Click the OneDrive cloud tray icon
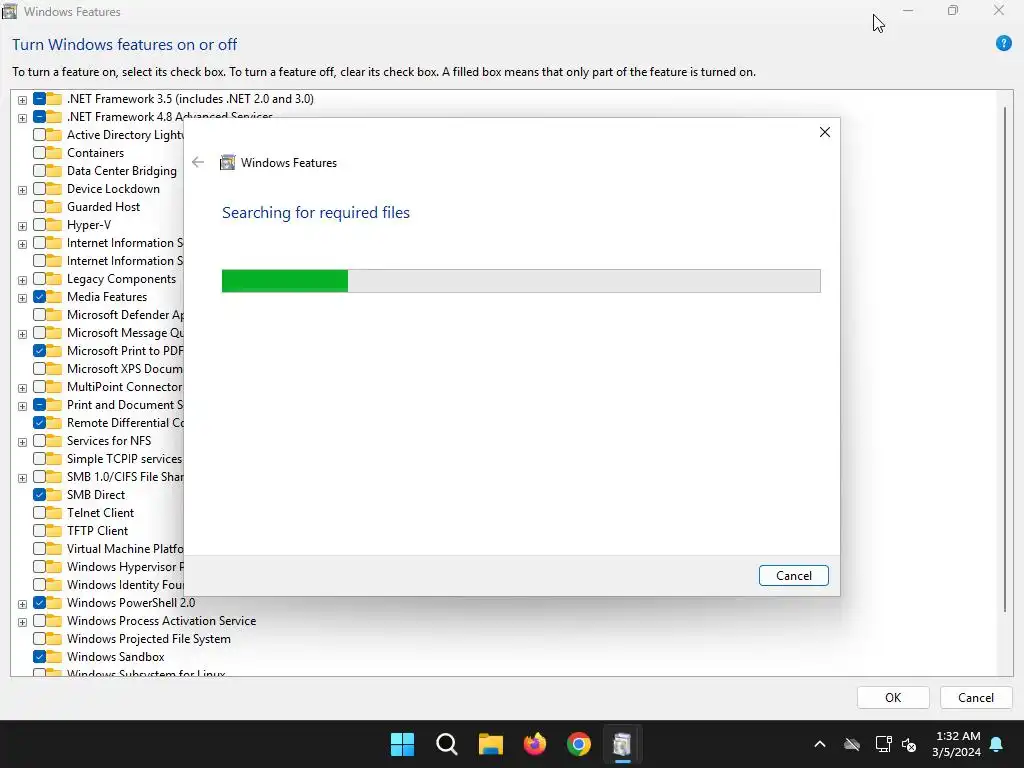1024x768 pixels. tap(852, 744)
